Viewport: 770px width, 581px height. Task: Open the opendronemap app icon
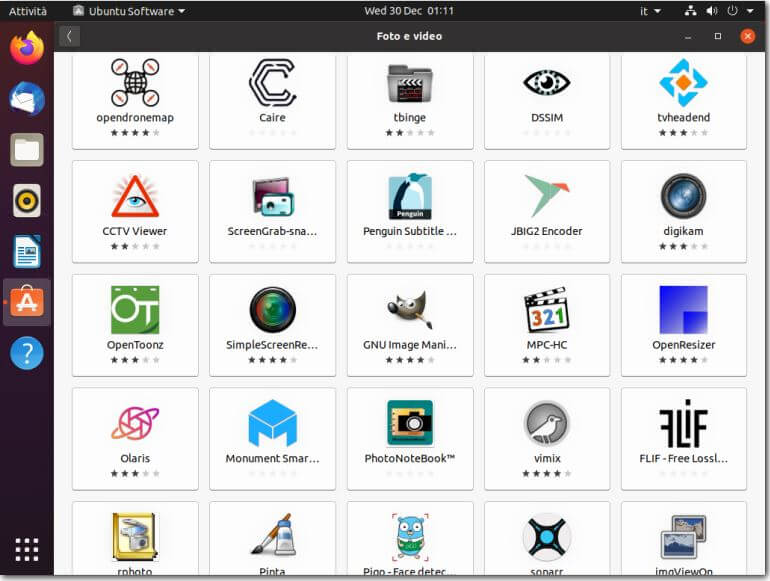pos(135,83)
